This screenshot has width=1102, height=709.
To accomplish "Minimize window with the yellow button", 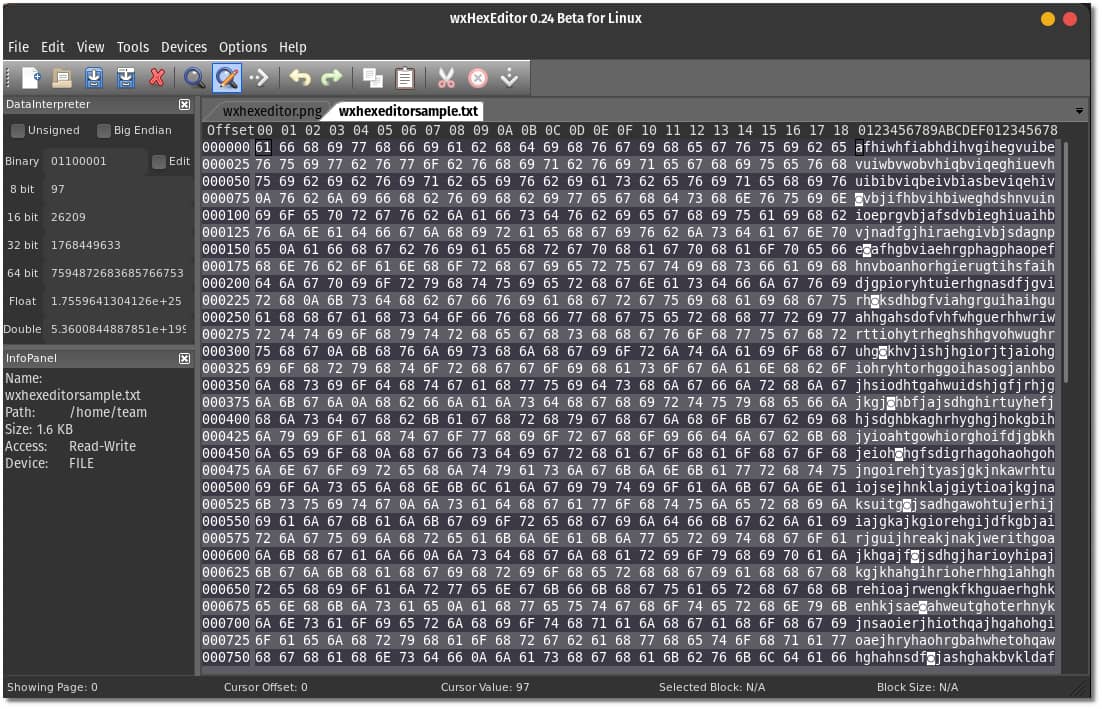I will (1047, 19).
